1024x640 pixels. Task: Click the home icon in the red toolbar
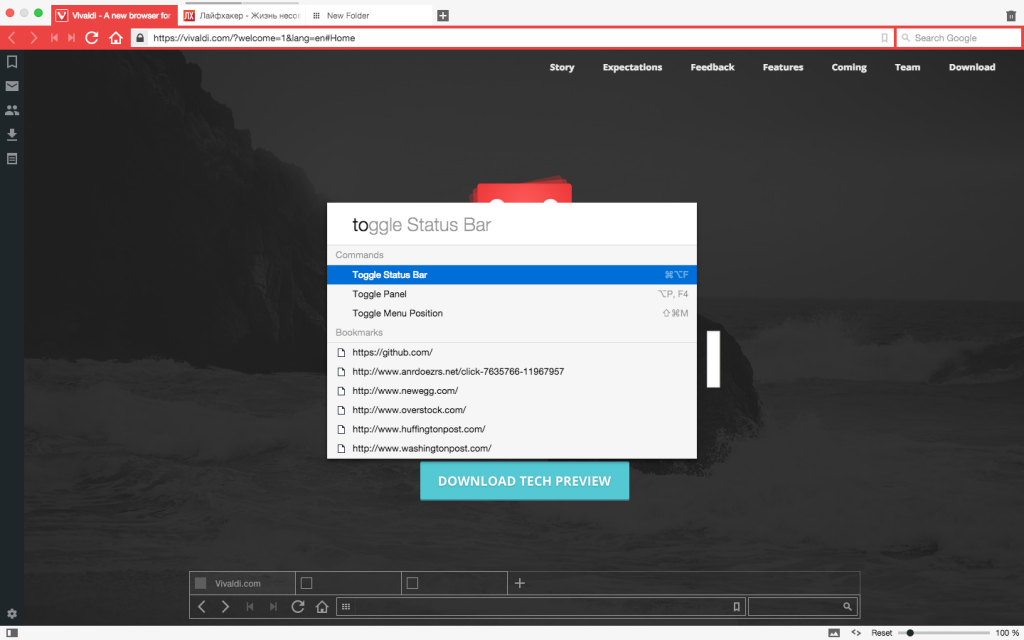[116, 38]
